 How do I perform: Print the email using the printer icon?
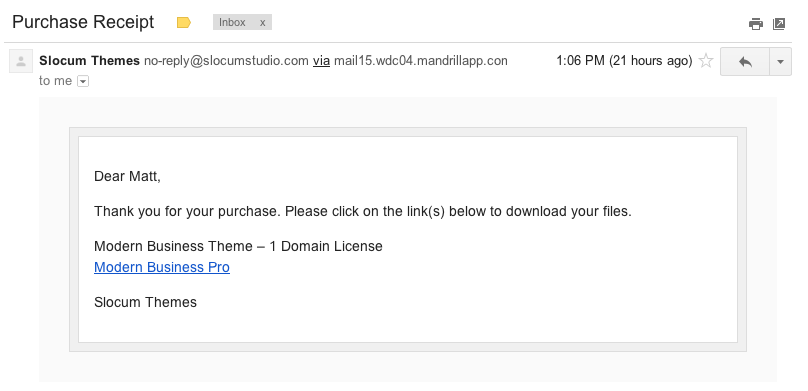(755, 24)
